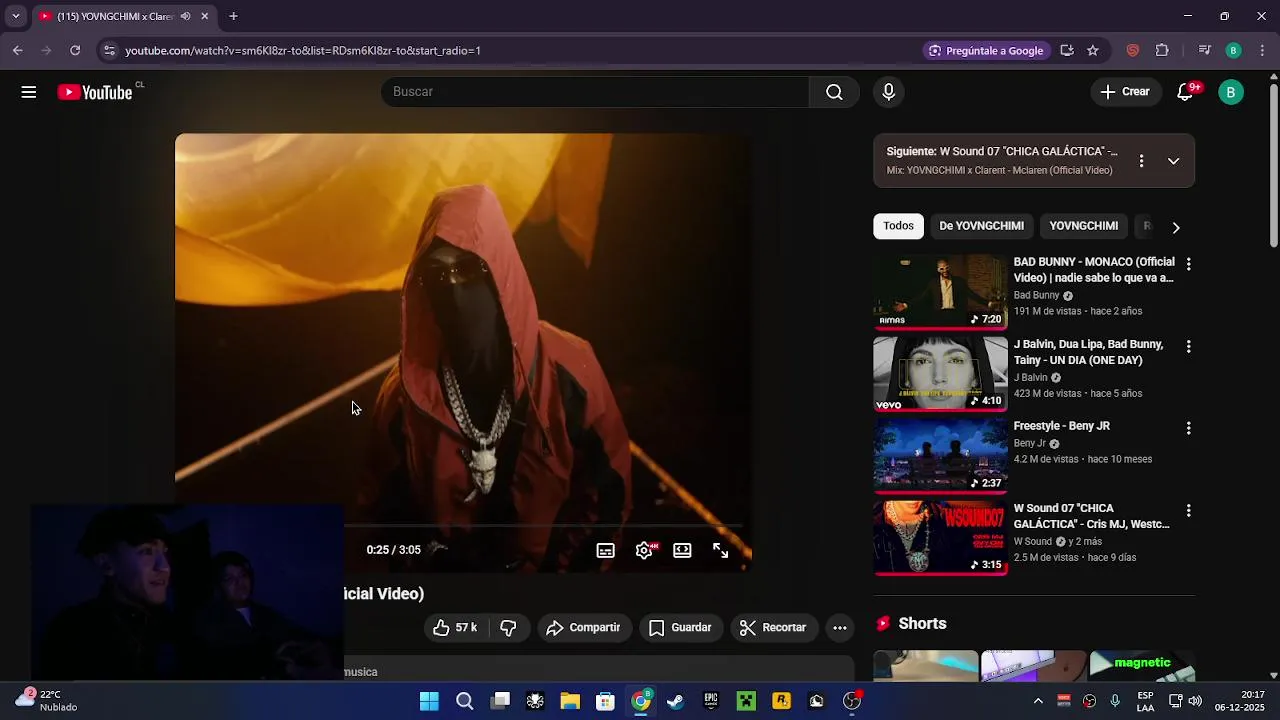This screenshot has height=720, width=1280.
Task: Select the YOVNGCHIMI filter chip
Action: point(1084,226)
